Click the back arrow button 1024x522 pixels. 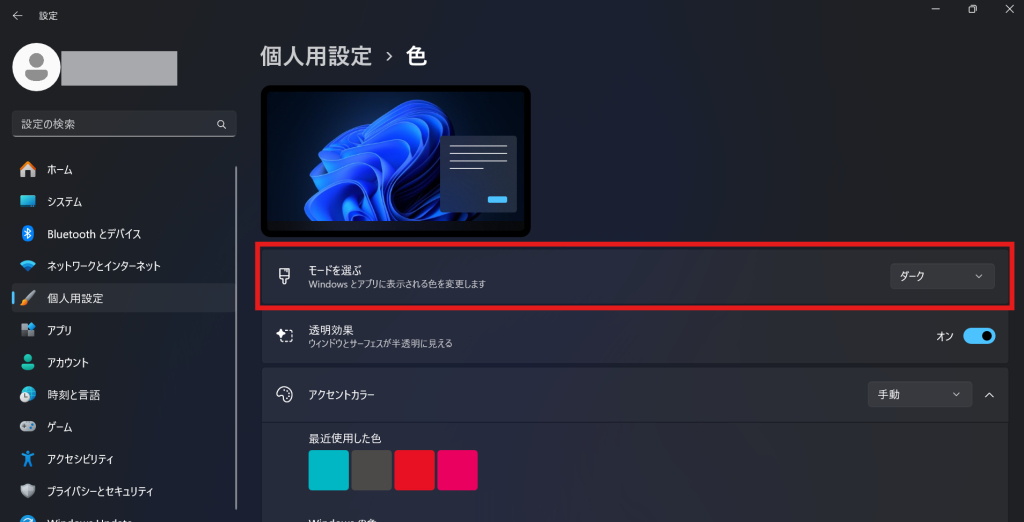pos(18,16)
